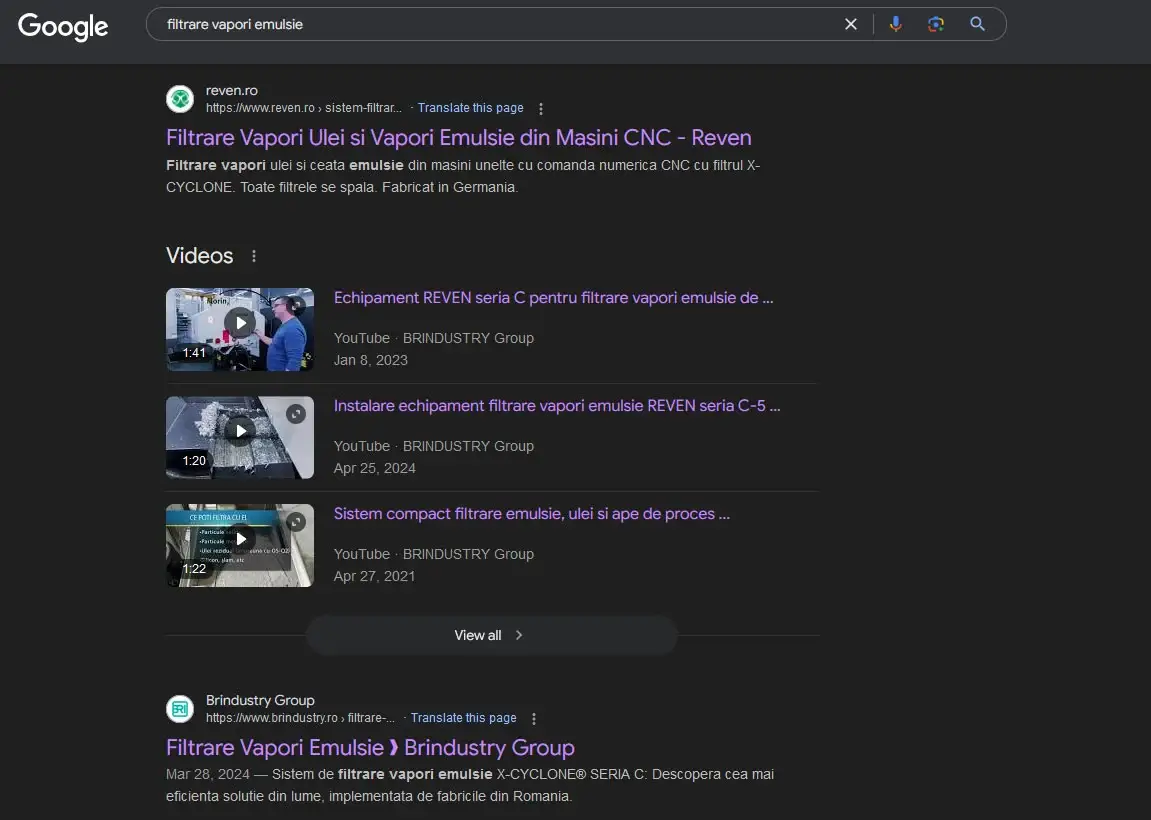
Task: Click the reven.ro site name
Action: pos(231,90)
